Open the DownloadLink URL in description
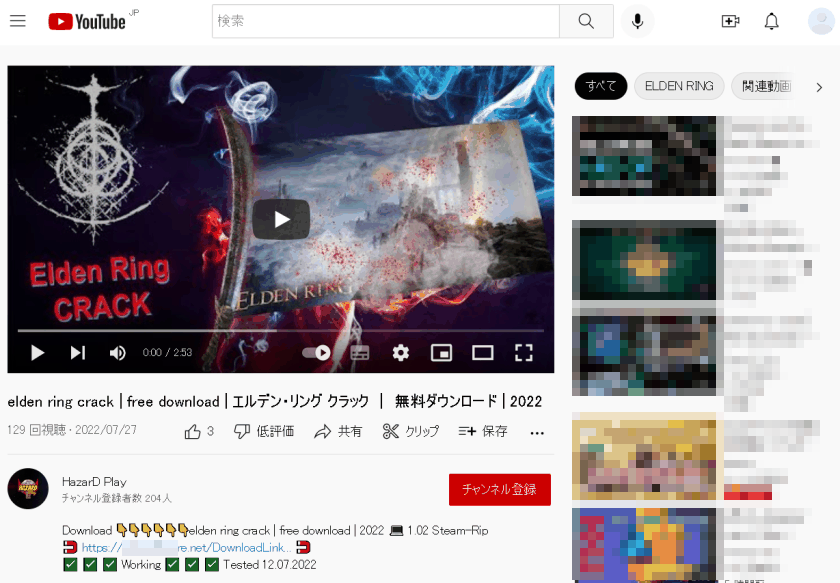Image resolution: width=840 pixels, height=583 pixels. pyautogui.click(x=186, y=548)
